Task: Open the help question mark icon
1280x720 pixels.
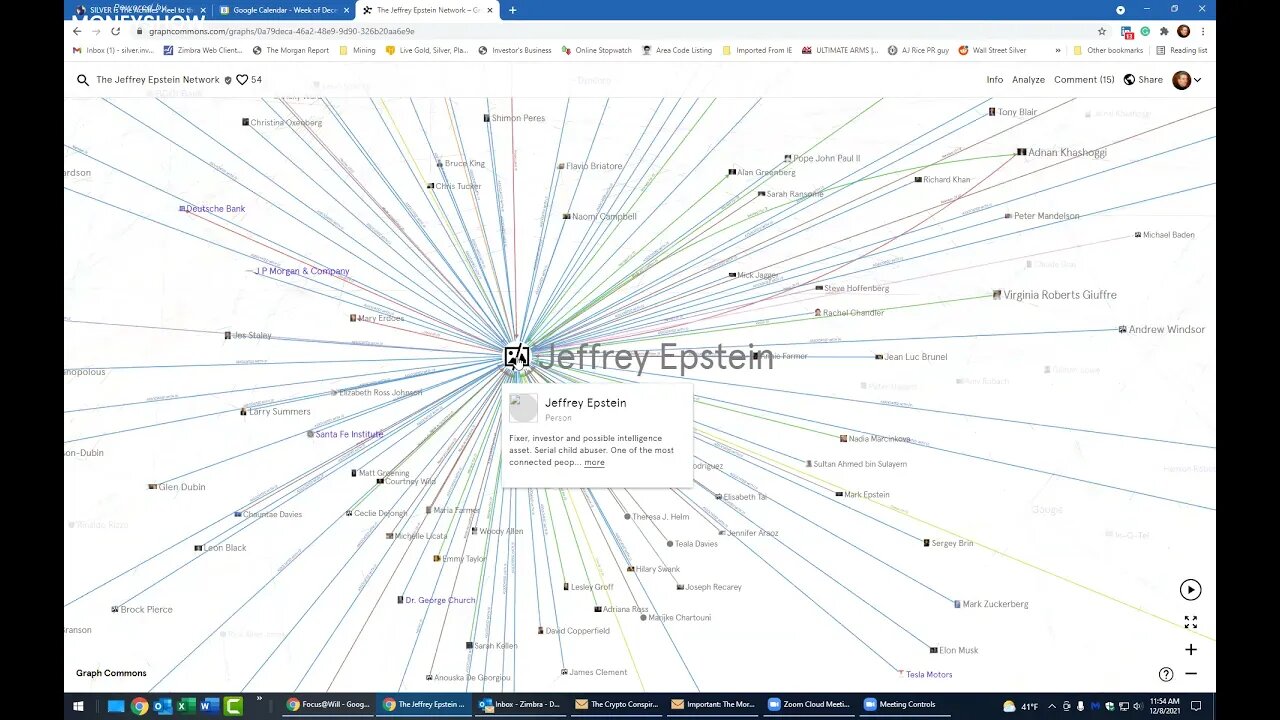Action: pyautogui.click(x=1166, y=674)
